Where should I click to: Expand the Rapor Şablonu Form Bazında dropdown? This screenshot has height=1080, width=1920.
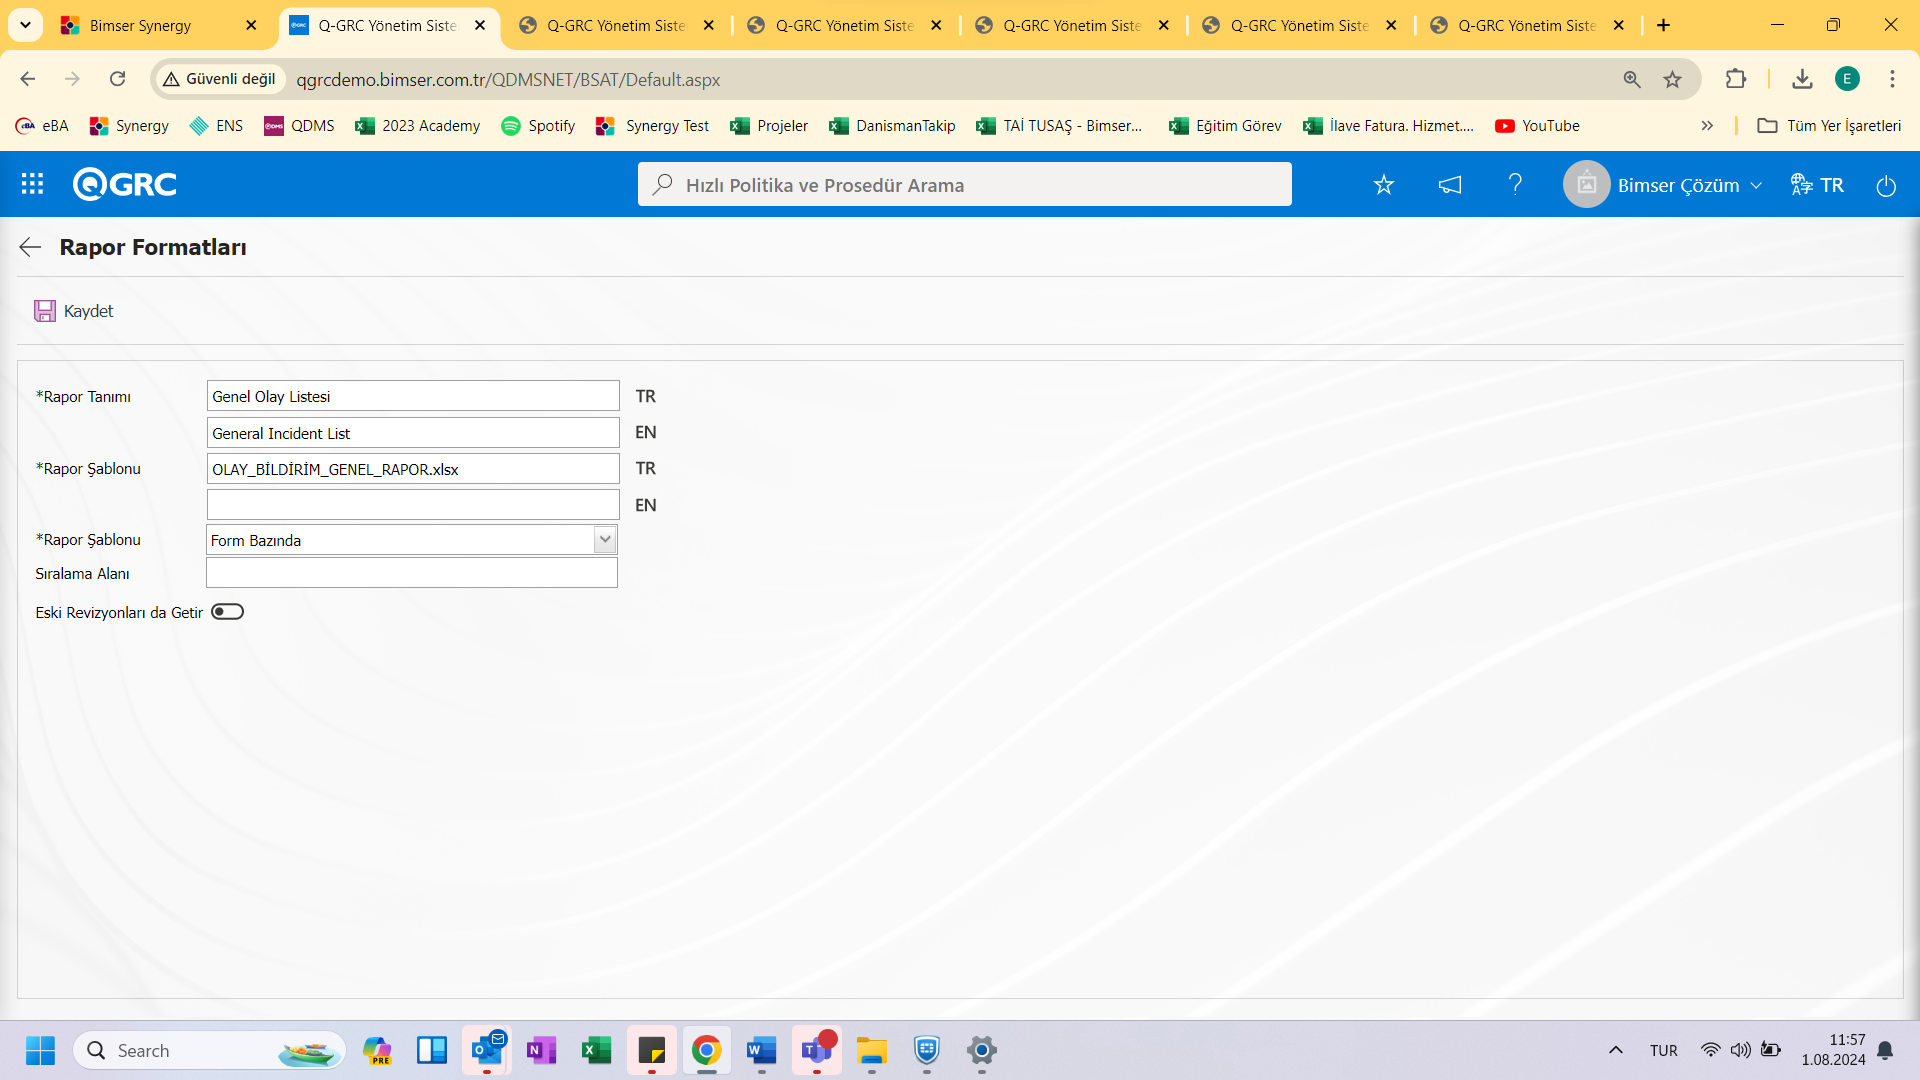tap(604, 538)
